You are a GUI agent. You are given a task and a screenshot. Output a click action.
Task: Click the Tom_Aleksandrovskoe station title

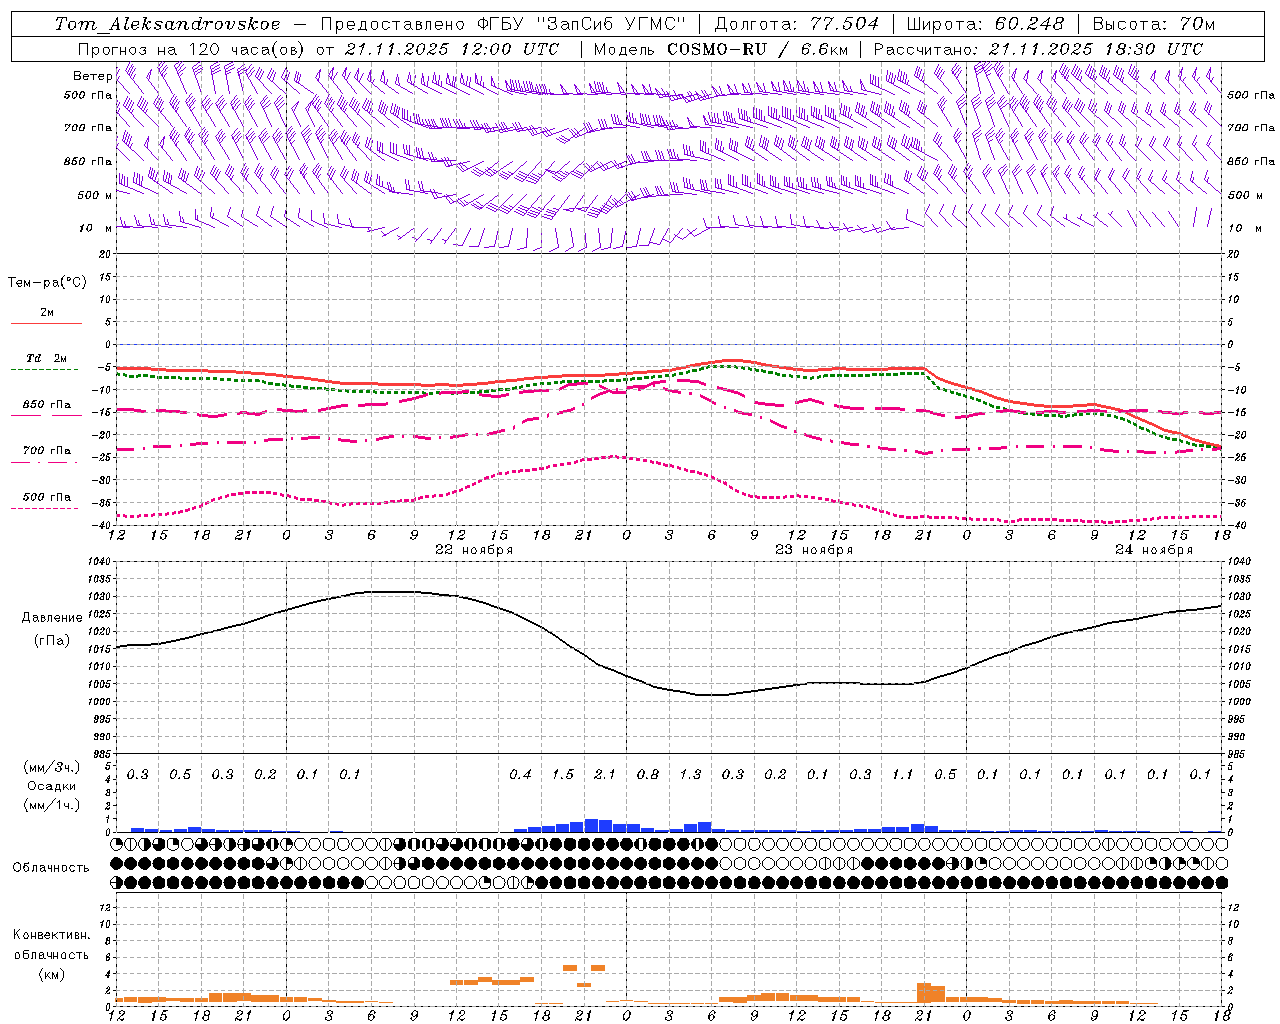(x=167, y=24)
